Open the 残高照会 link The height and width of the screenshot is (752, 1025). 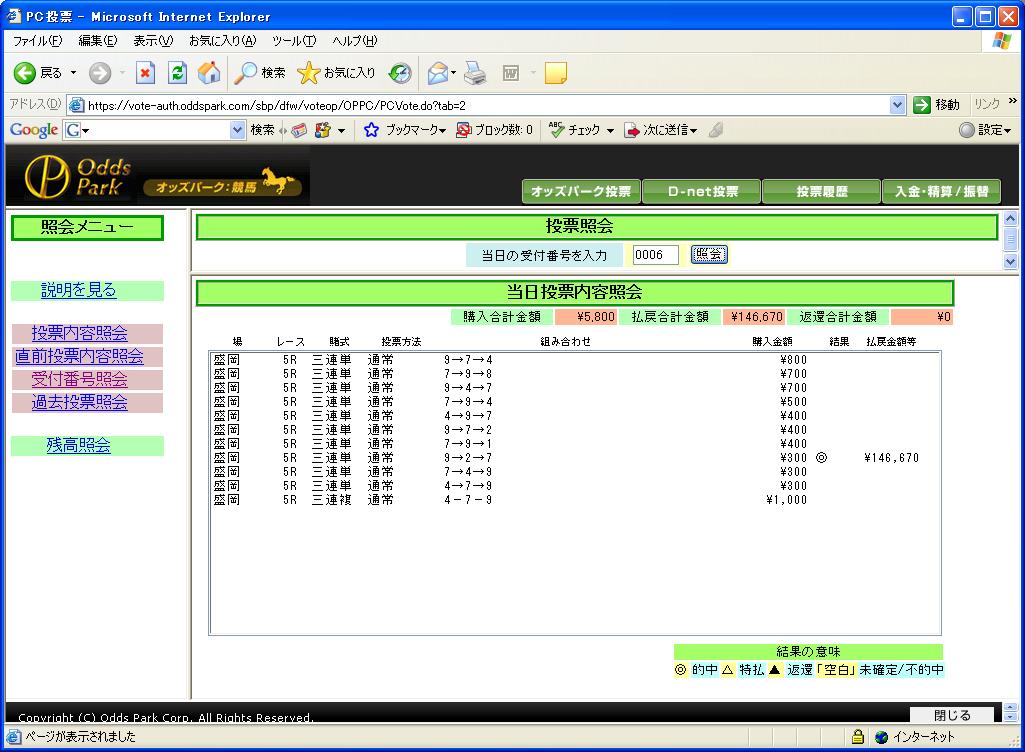pos(78,445)
